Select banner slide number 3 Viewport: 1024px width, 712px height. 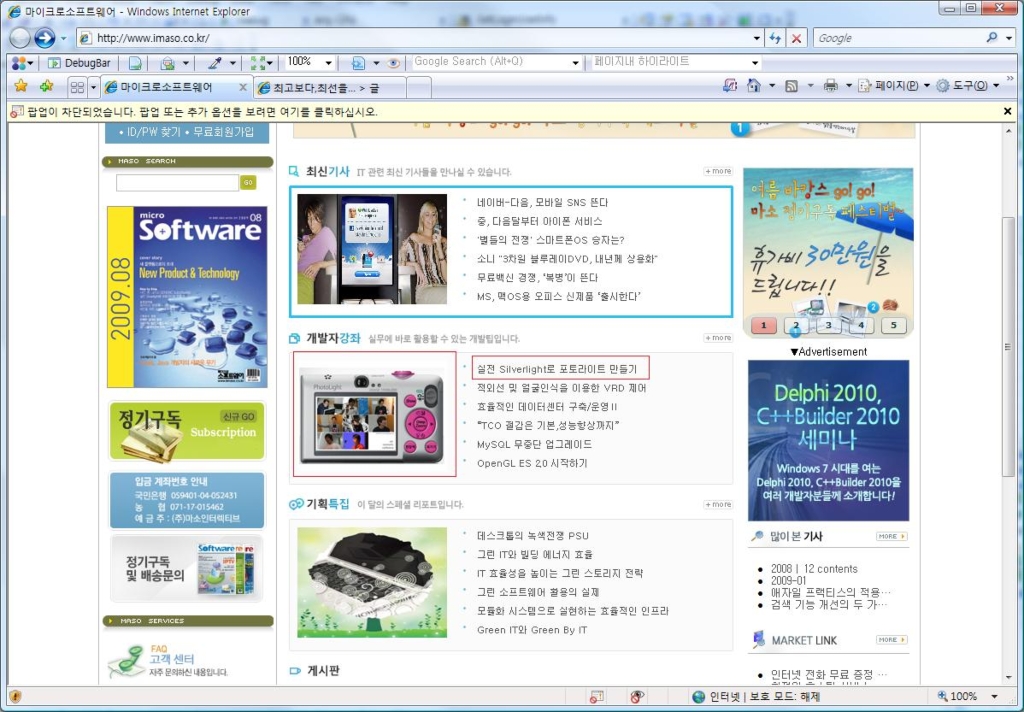click(828, 325)
